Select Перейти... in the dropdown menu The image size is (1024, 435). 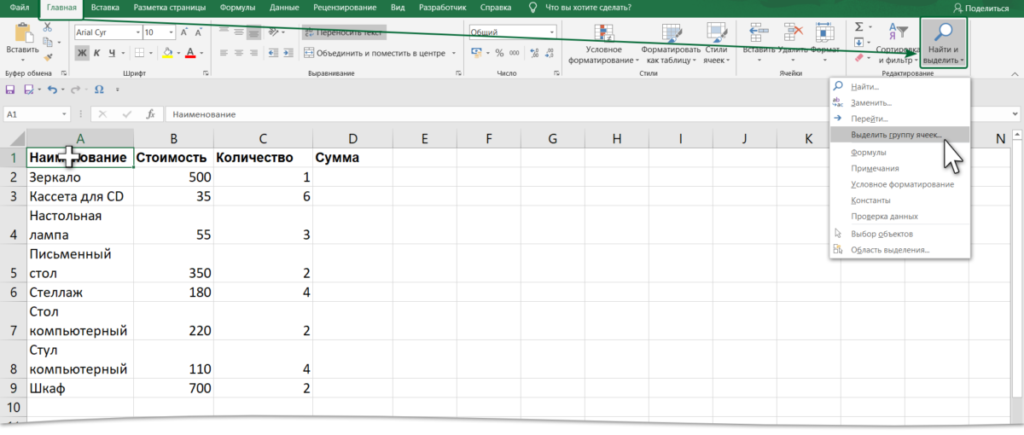[900, 119]
